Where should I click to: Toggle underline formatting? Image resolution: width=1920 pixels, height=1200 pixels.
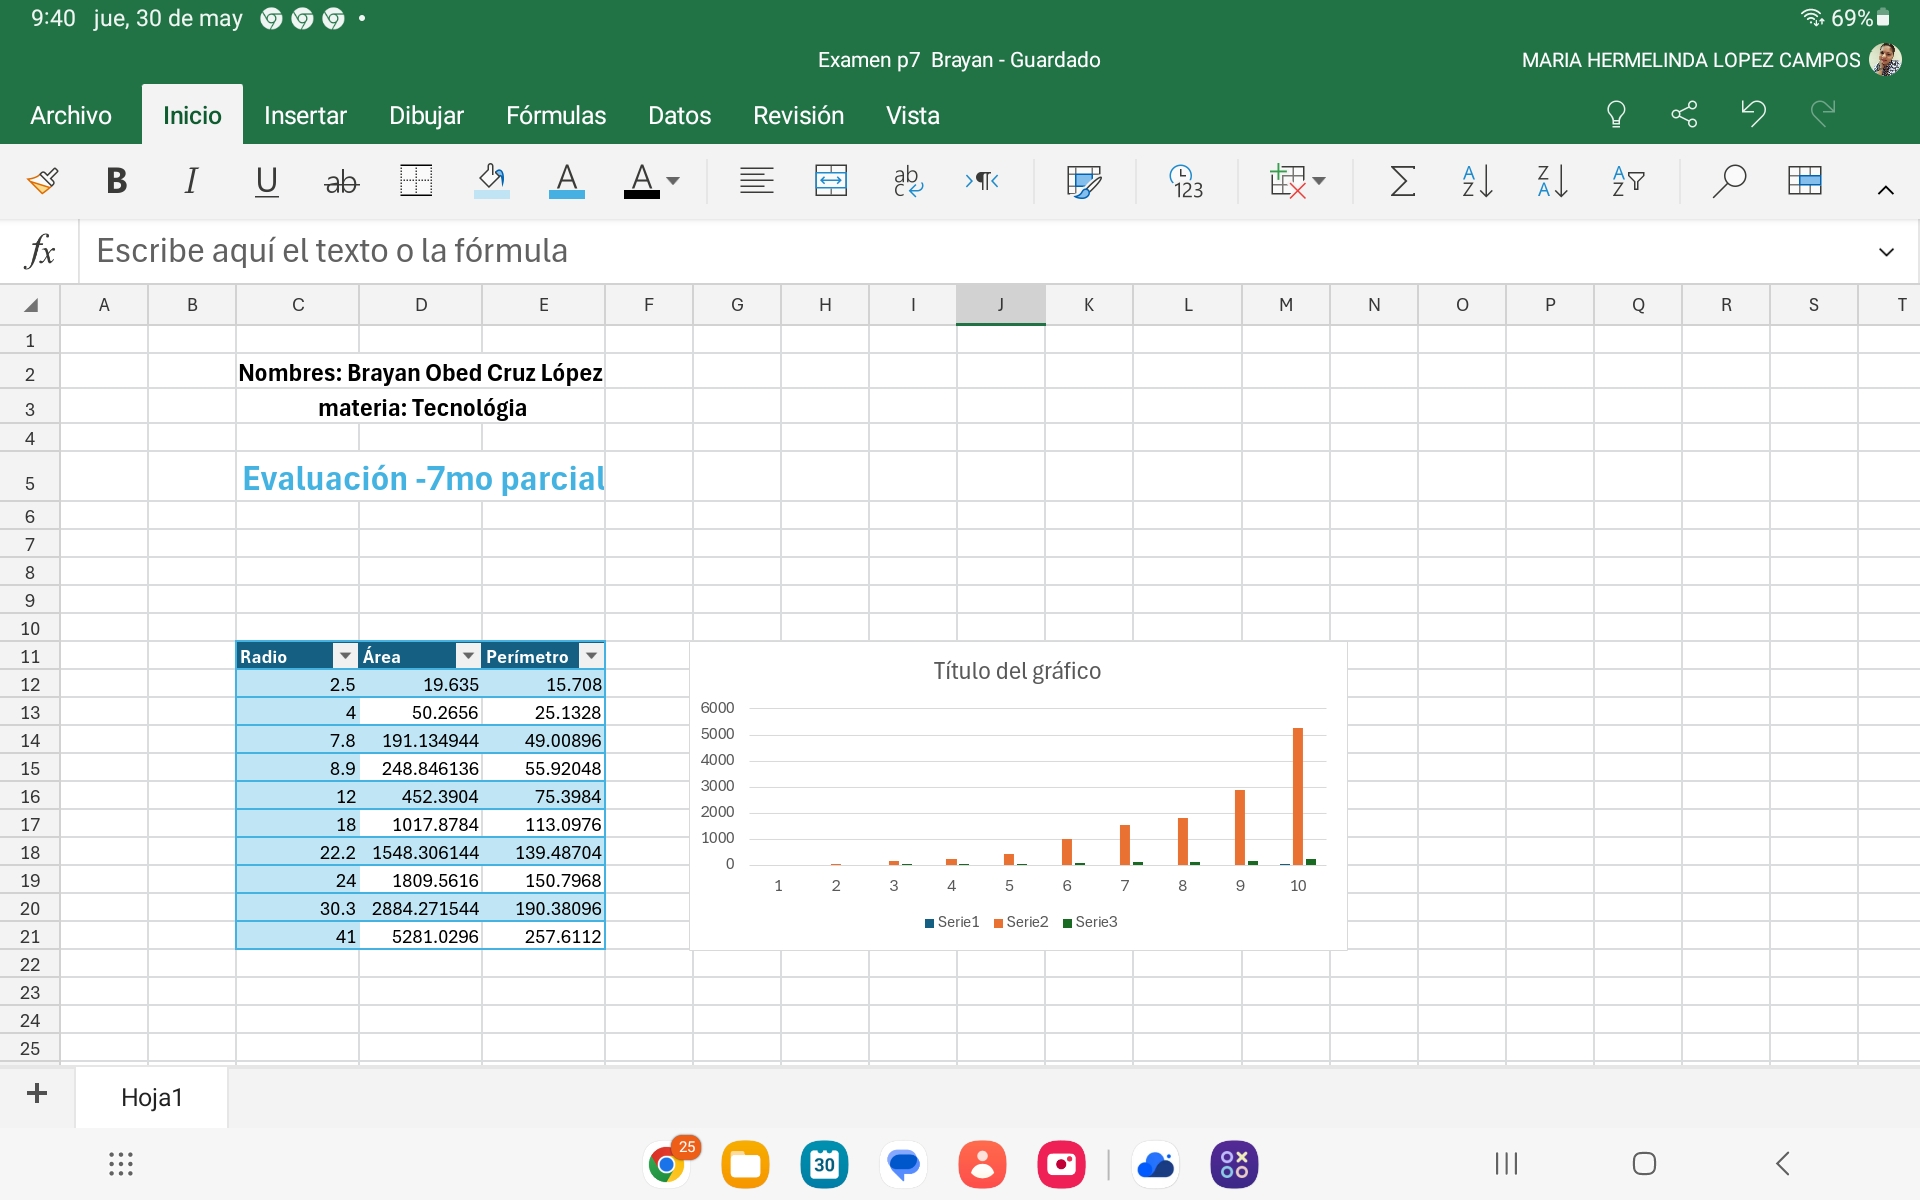(x=266, y=181)
